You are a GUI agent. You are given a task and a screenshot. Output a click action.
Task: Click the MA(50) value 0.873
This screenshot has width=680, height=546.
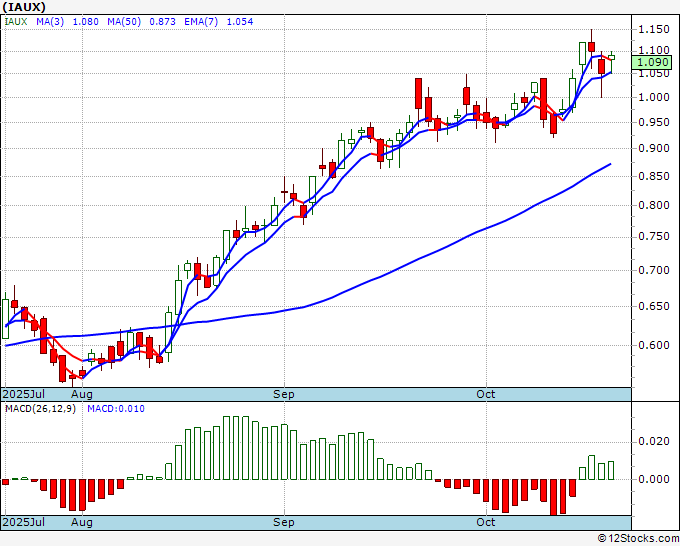point(162,22)
